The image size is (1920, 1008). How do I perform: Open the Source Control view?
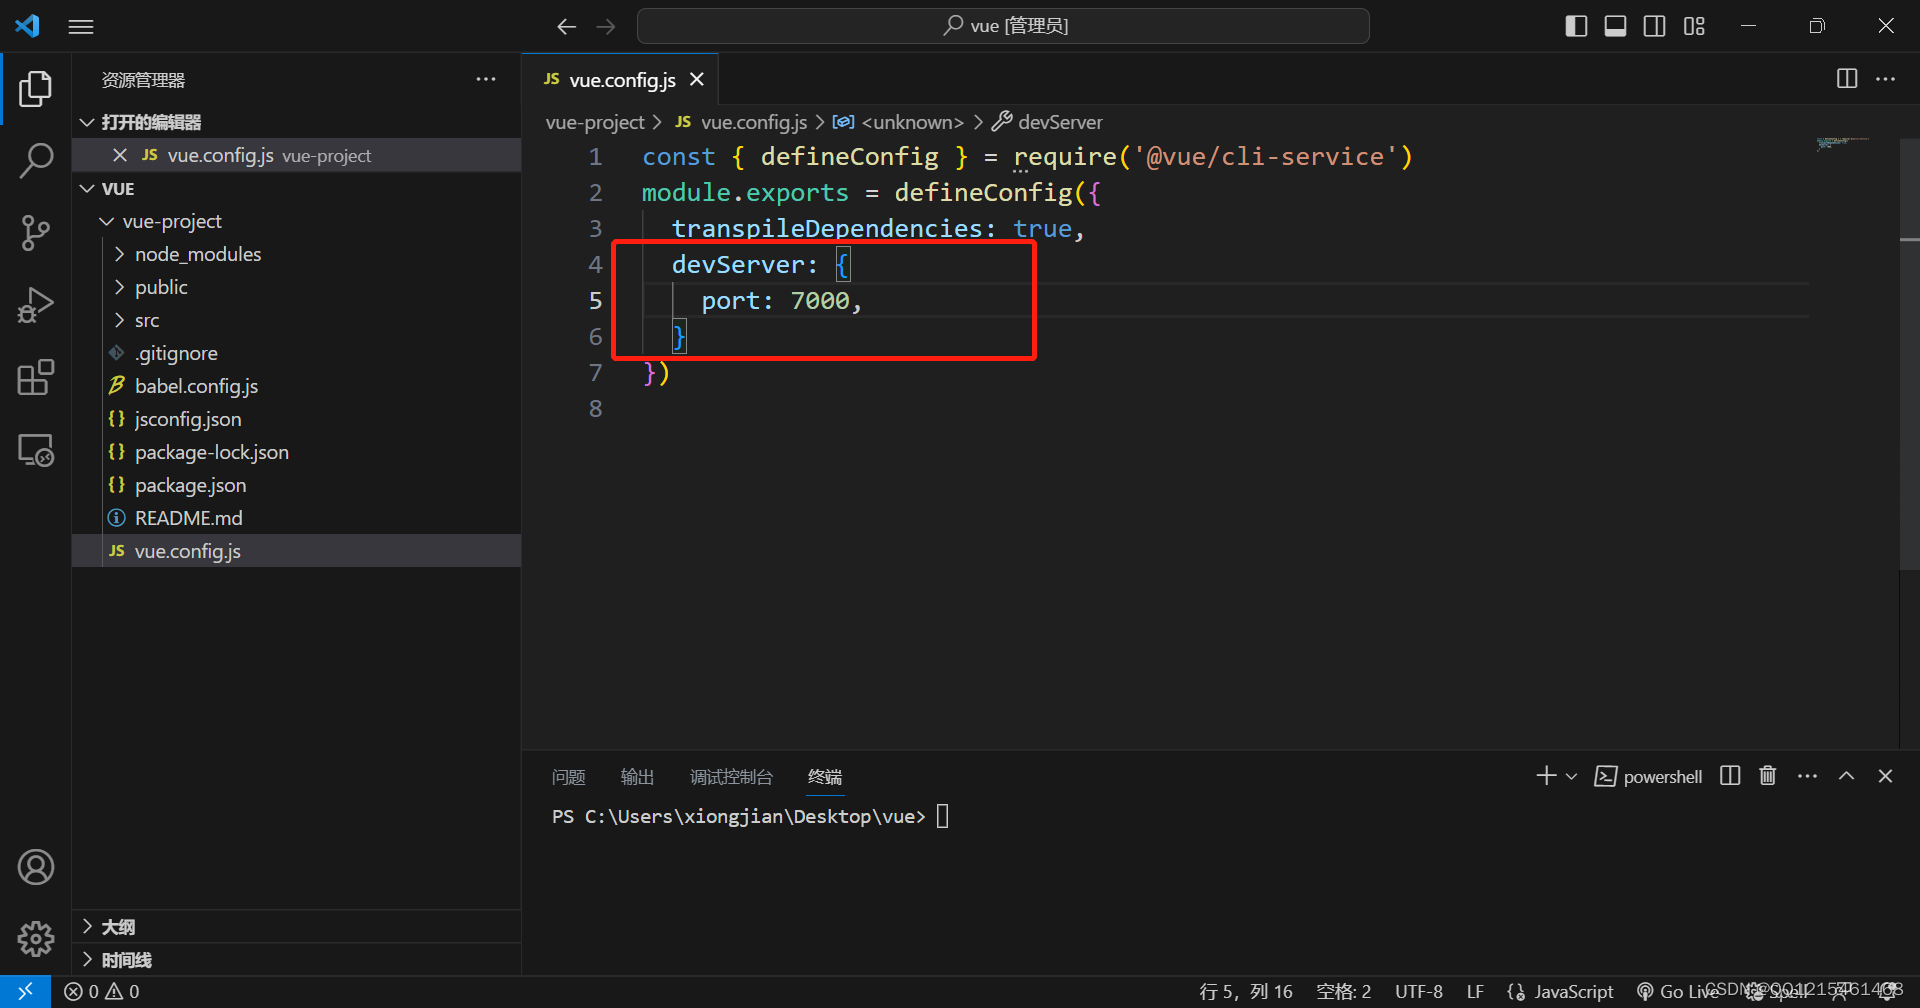(x=36, y=233)
